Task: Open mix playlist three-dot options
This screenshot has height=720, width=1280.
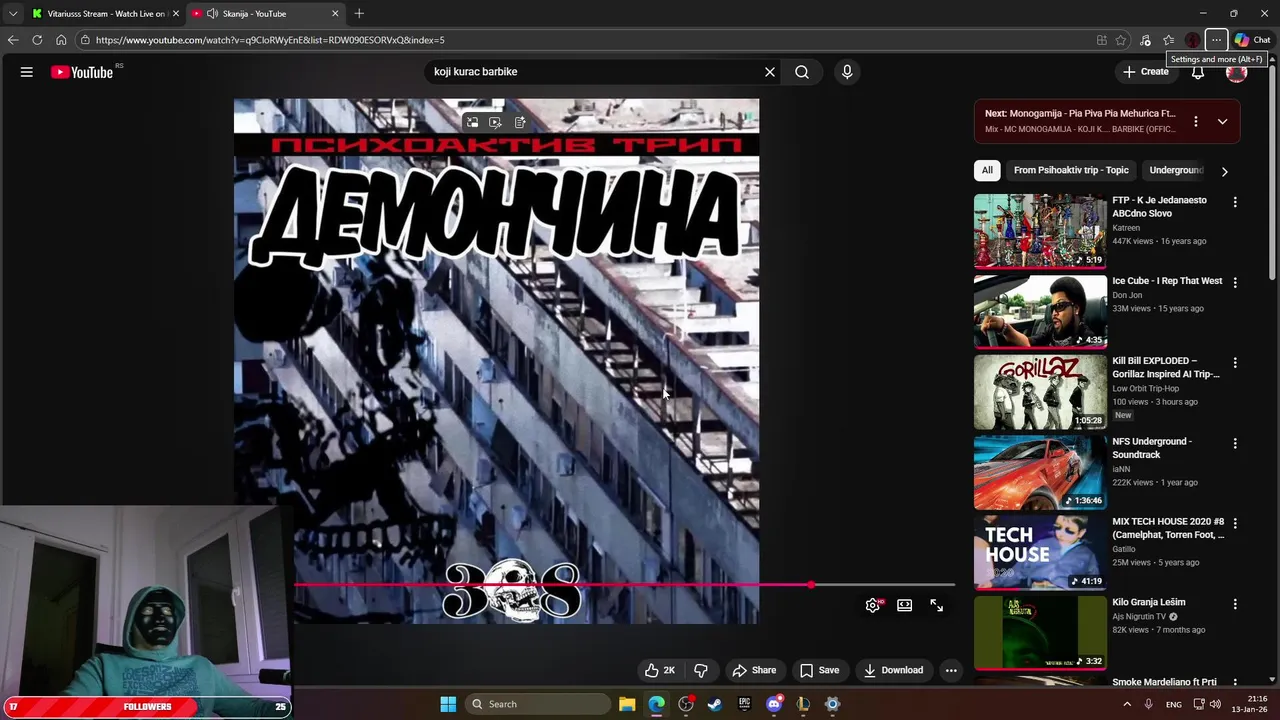Action: (1196, 121)
